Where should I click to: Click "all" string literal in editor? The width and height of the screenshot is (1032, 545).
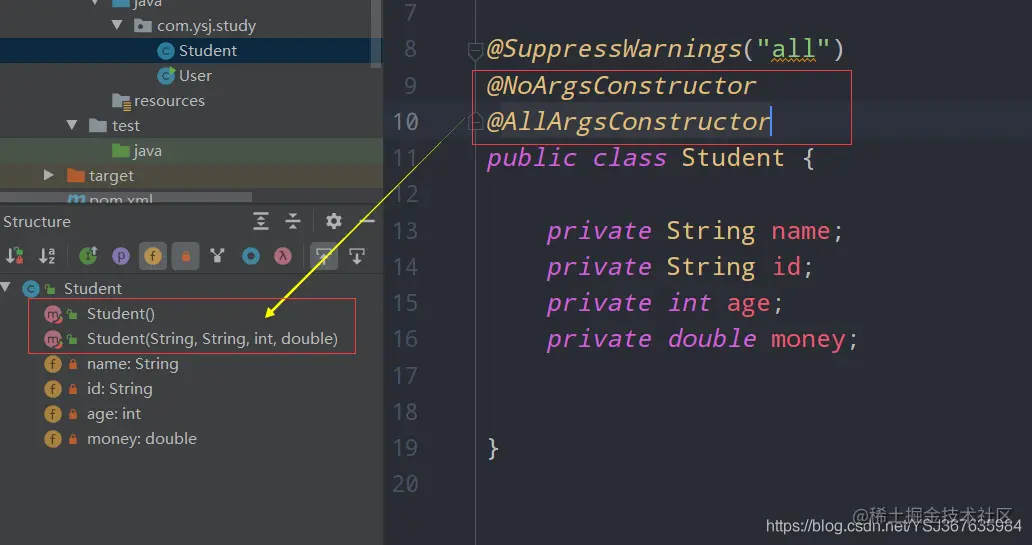(793, 49)
